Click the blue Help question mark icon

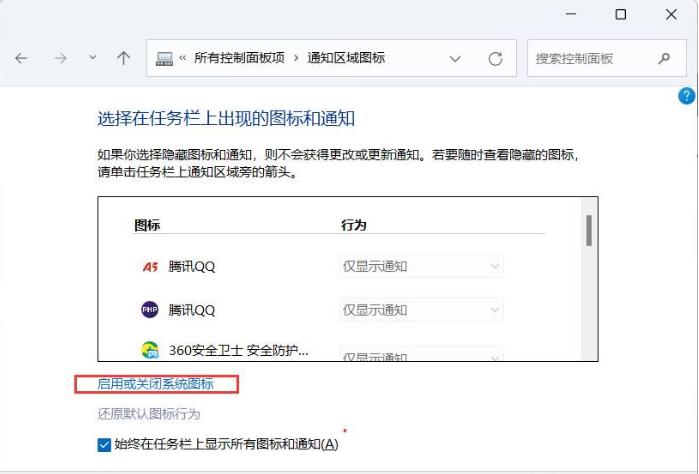pos(686,96)
